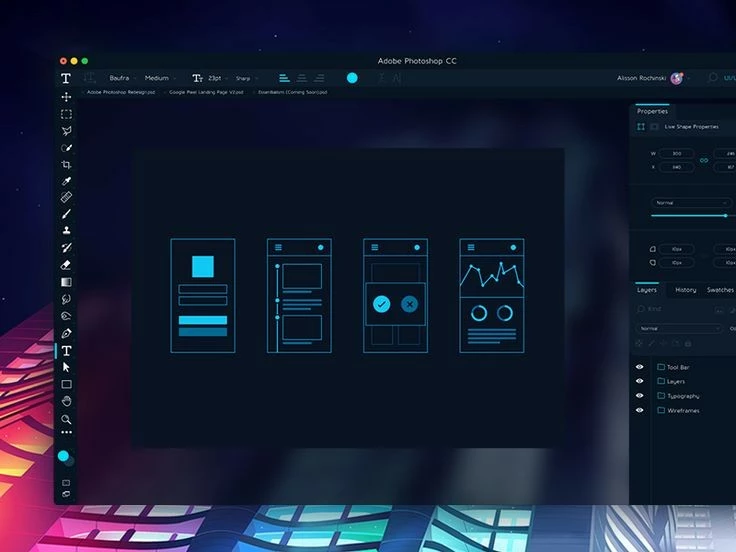
Task: Switch to the Coming Soon document tab
Action: click(292, 92)
